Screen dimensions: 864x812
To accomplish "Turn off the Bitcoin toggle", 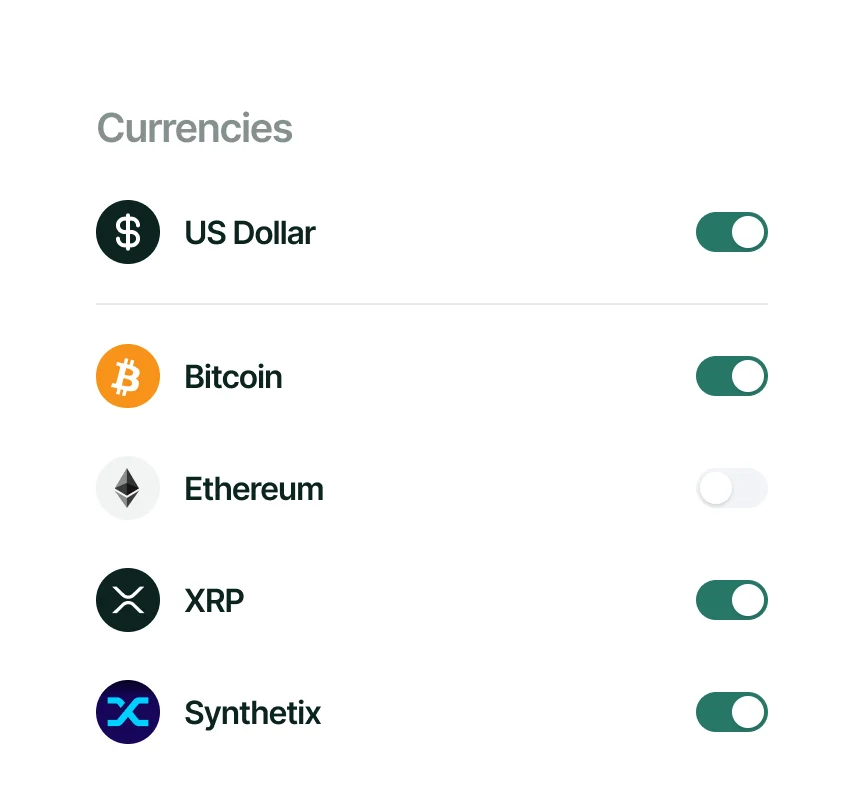I will tap(731, 376).
